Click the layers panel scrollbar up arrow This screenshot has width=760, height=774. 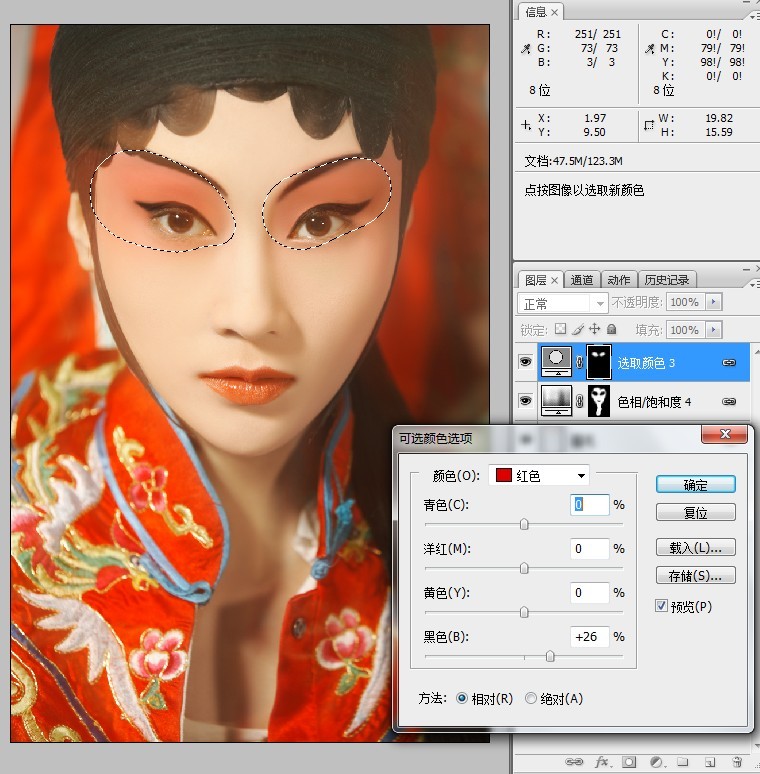[x=755, y=351]
